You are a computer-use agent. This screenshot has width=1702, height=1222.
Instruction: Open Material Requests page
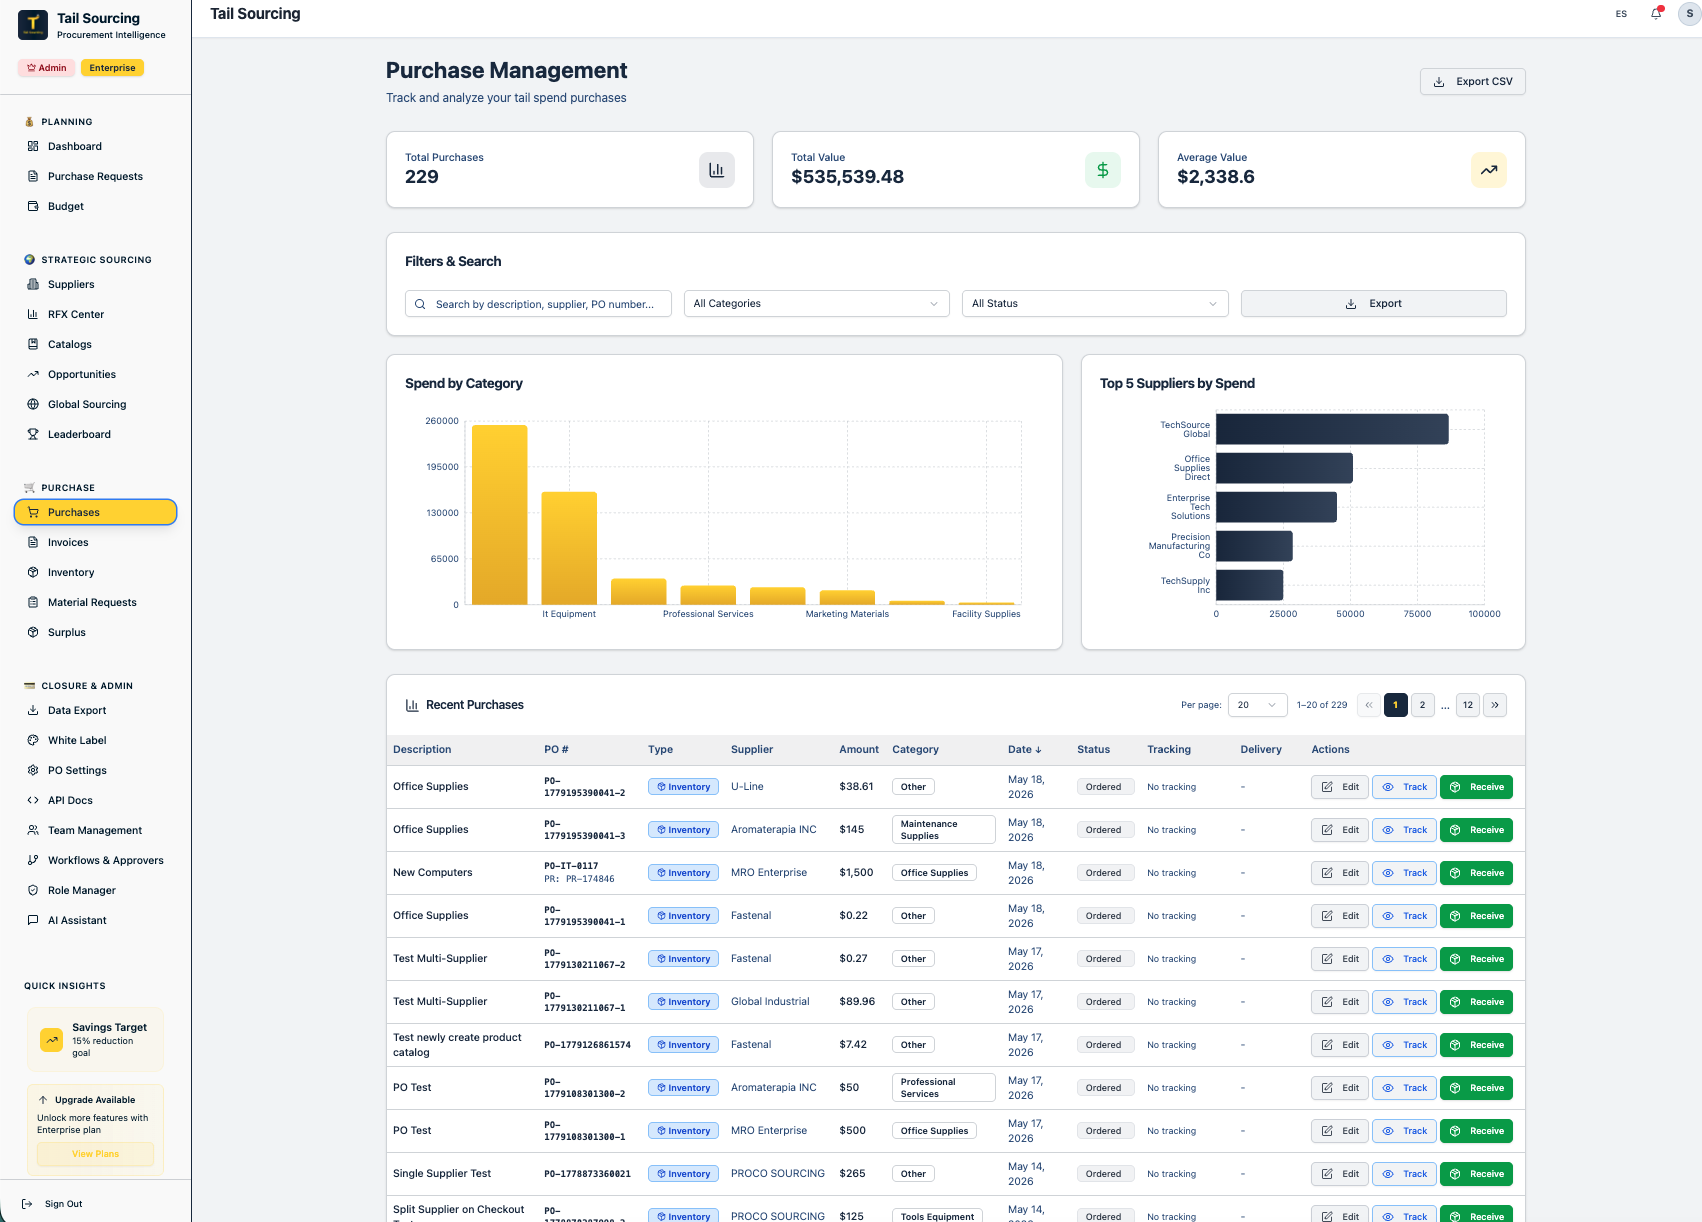(95, 602)
